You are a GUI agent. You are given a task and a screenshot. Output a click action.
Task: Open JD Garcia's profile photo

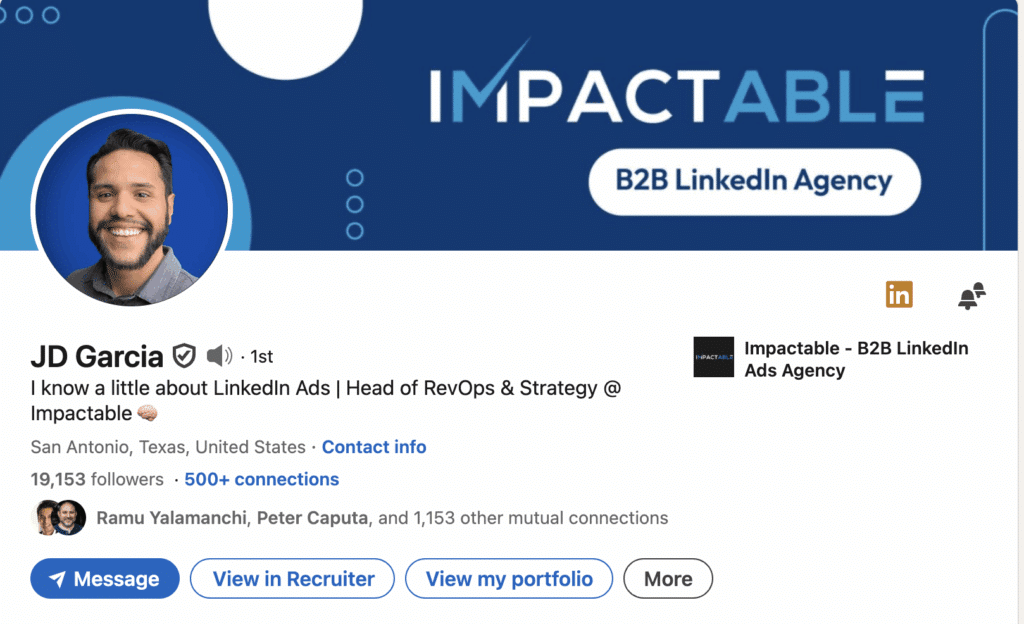tap(131, 209)
